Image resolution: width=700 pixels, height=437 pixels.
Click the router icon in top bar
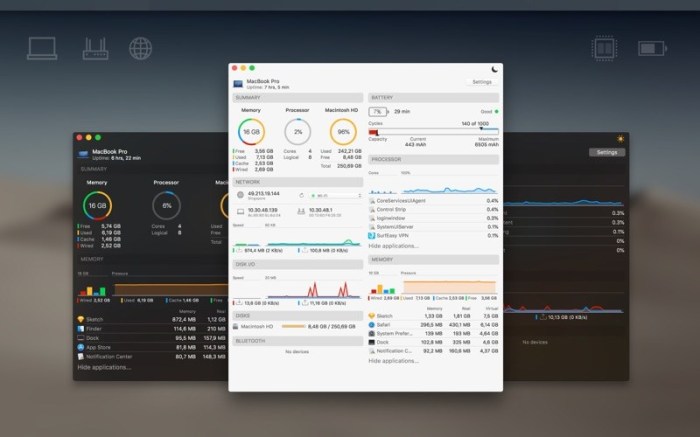[95, 48]
